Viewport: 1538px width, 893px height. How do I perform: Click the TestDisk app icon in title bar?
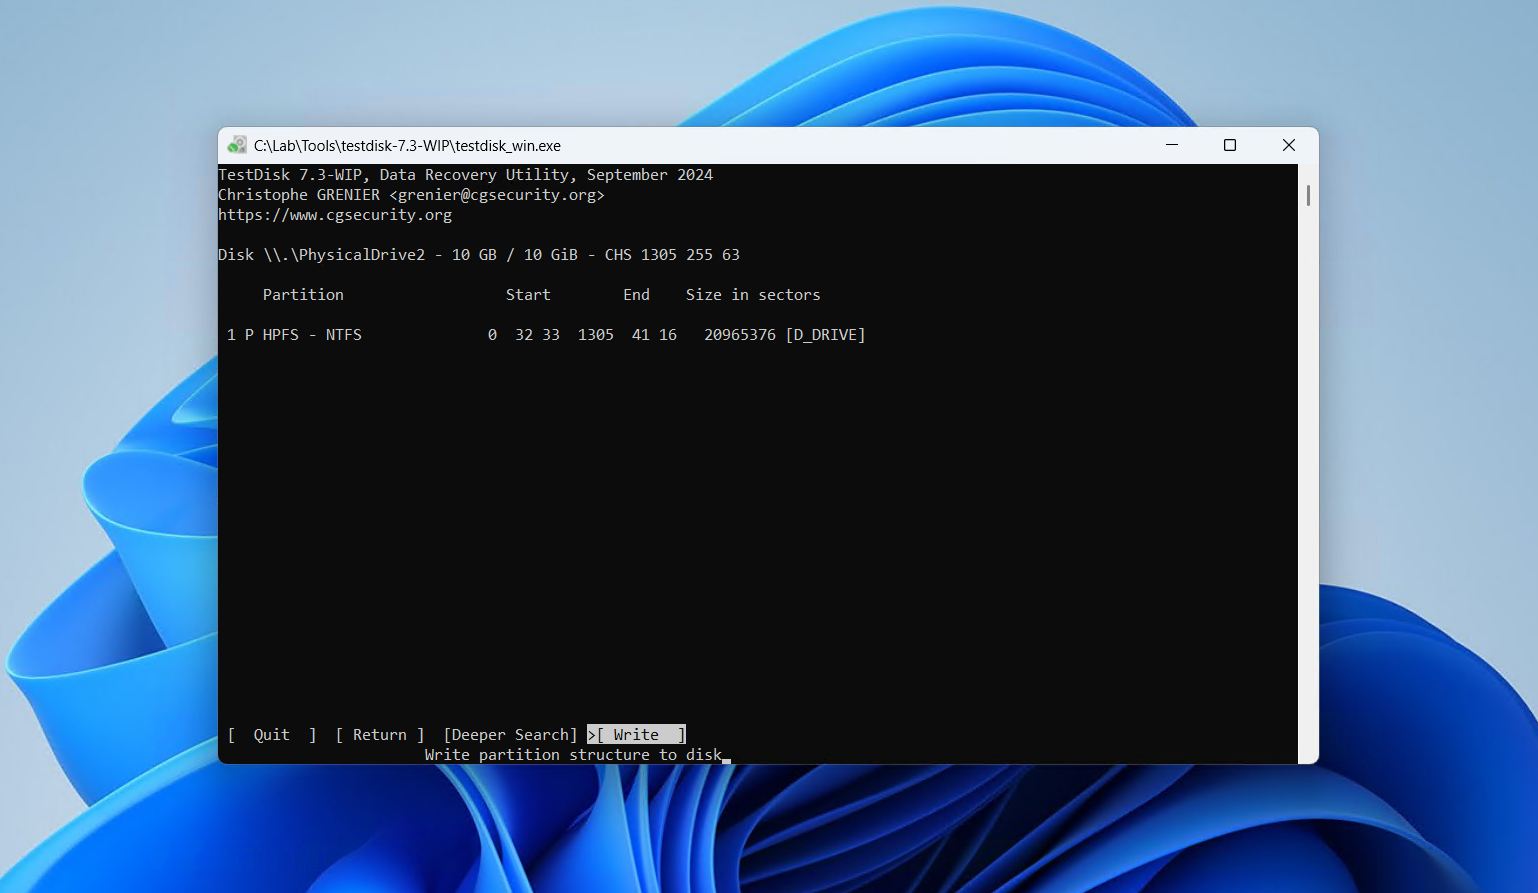click(237, 145)
